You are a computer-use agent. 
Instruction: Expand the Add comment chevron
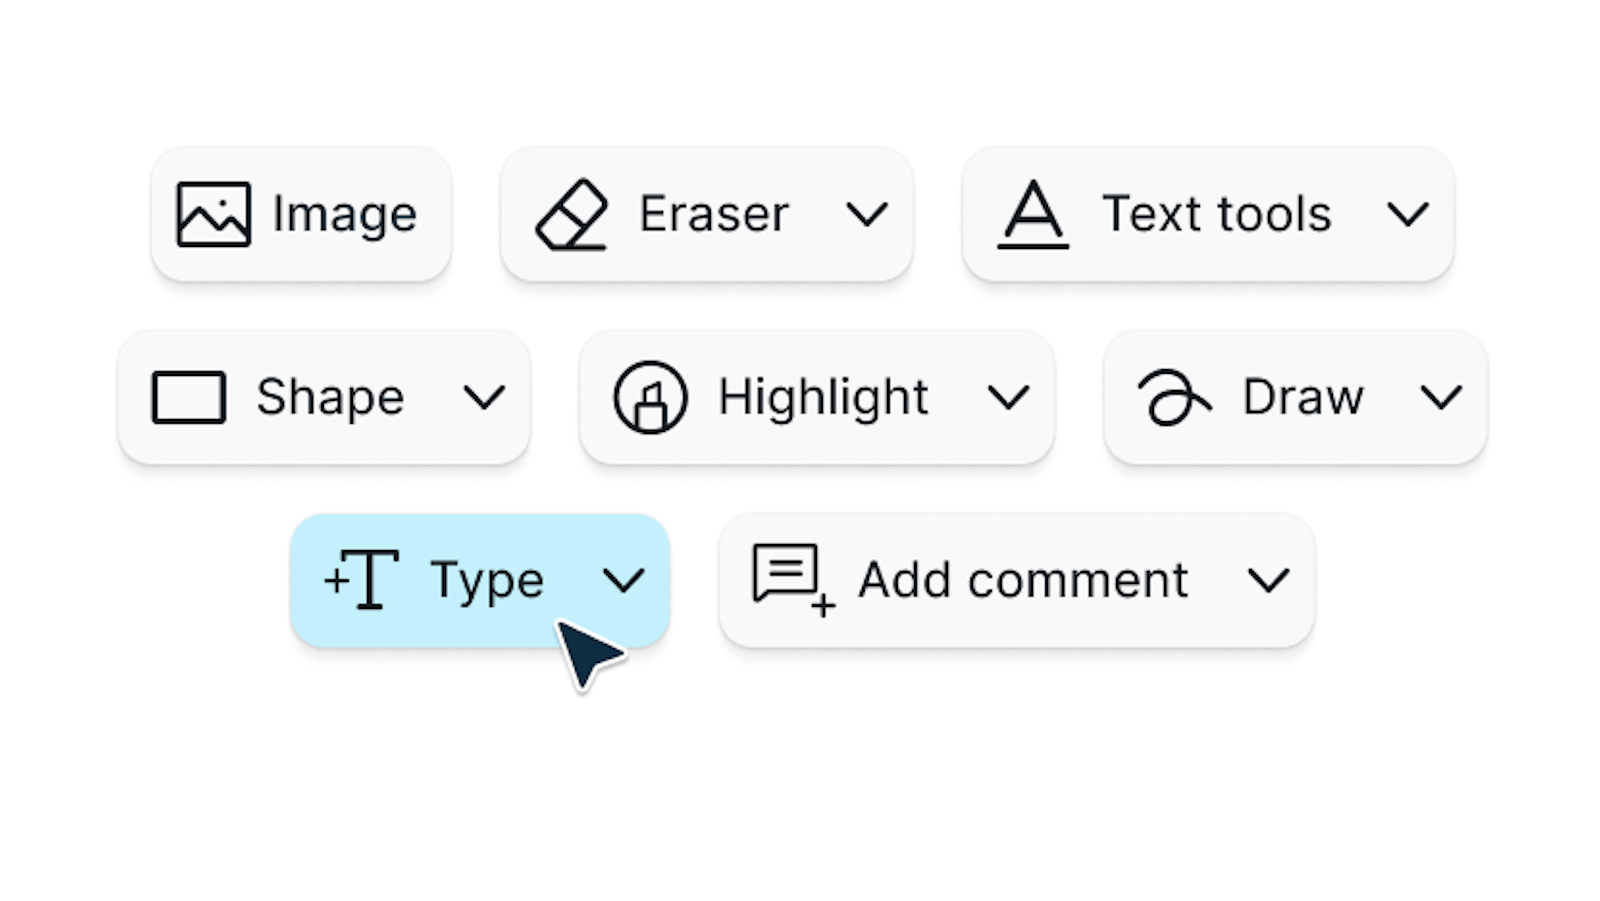tap(1268, 580)
